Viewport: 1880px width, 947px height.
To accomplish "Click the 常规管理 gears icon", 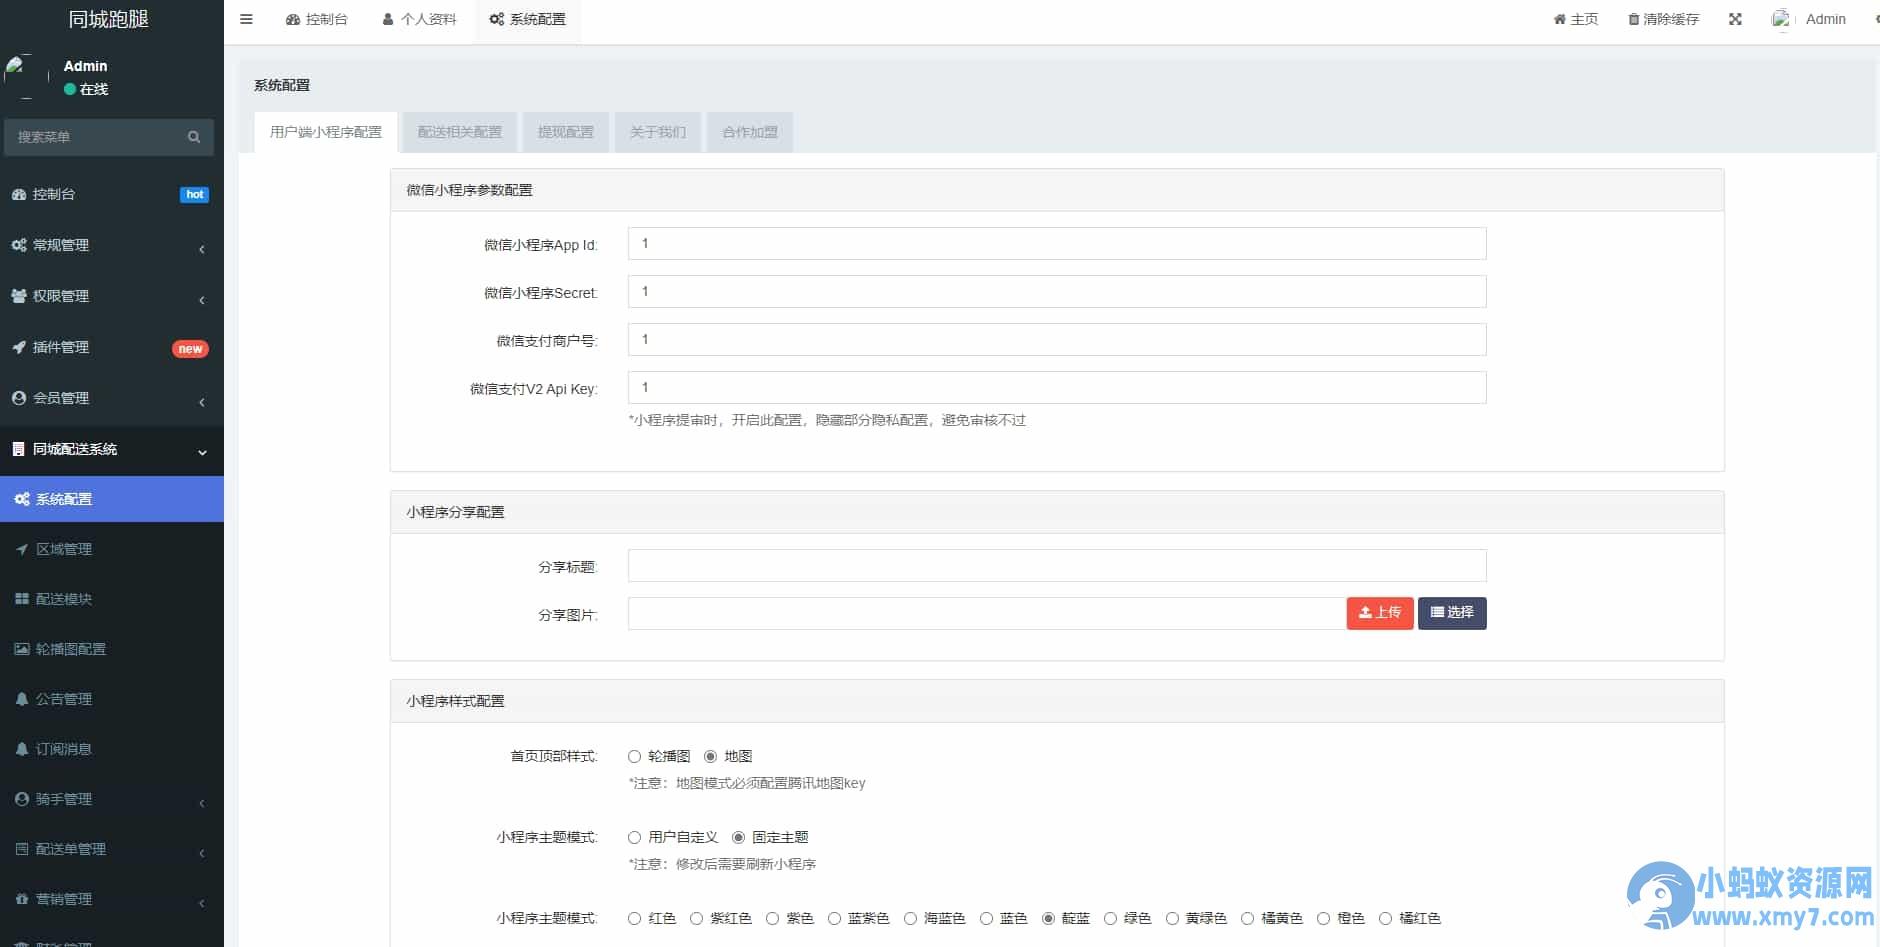I will pyautogui.click(x=19, y=245).
